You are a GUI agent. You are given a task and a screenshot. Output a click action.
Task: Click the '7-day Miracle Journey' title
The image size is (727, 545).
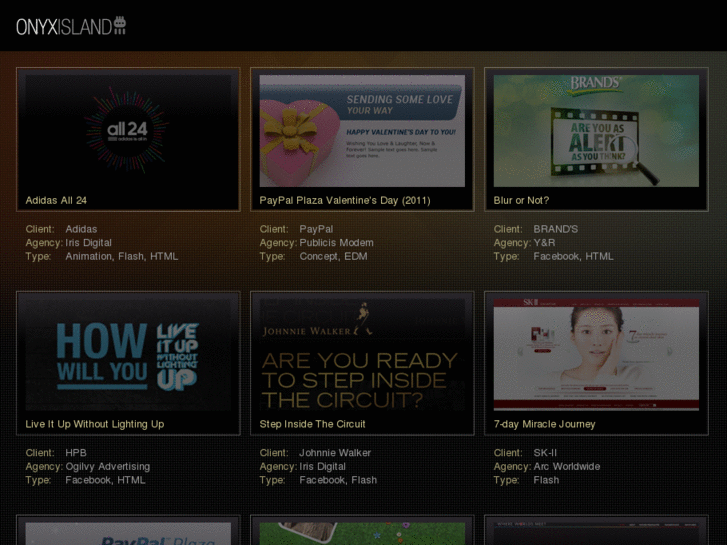click(x=544, y=424)
